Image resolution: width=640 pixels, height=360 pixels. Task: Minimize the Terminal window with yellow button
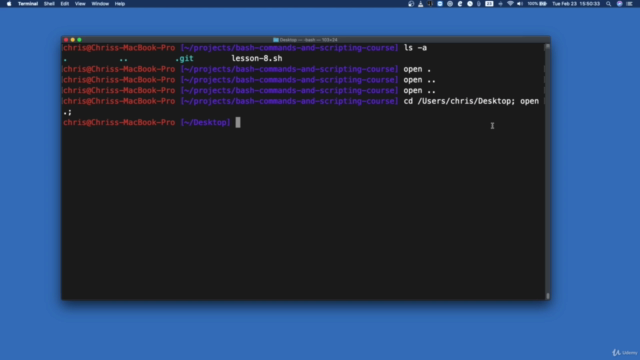tap(73, 40)
